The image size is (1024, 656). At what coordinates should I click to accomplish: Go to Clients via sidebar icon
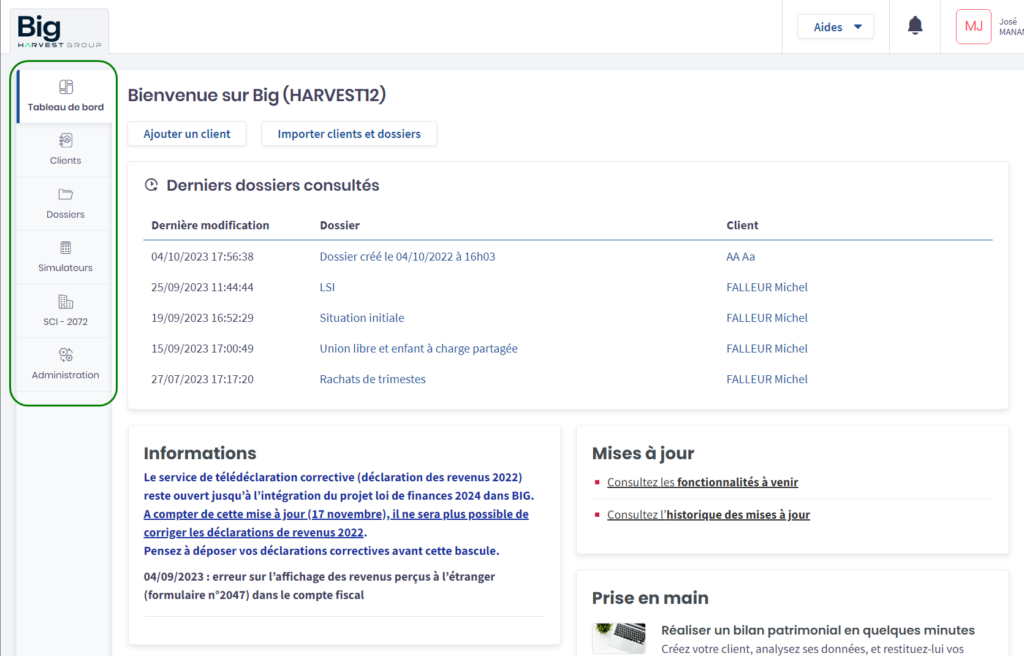pos(66,141)
